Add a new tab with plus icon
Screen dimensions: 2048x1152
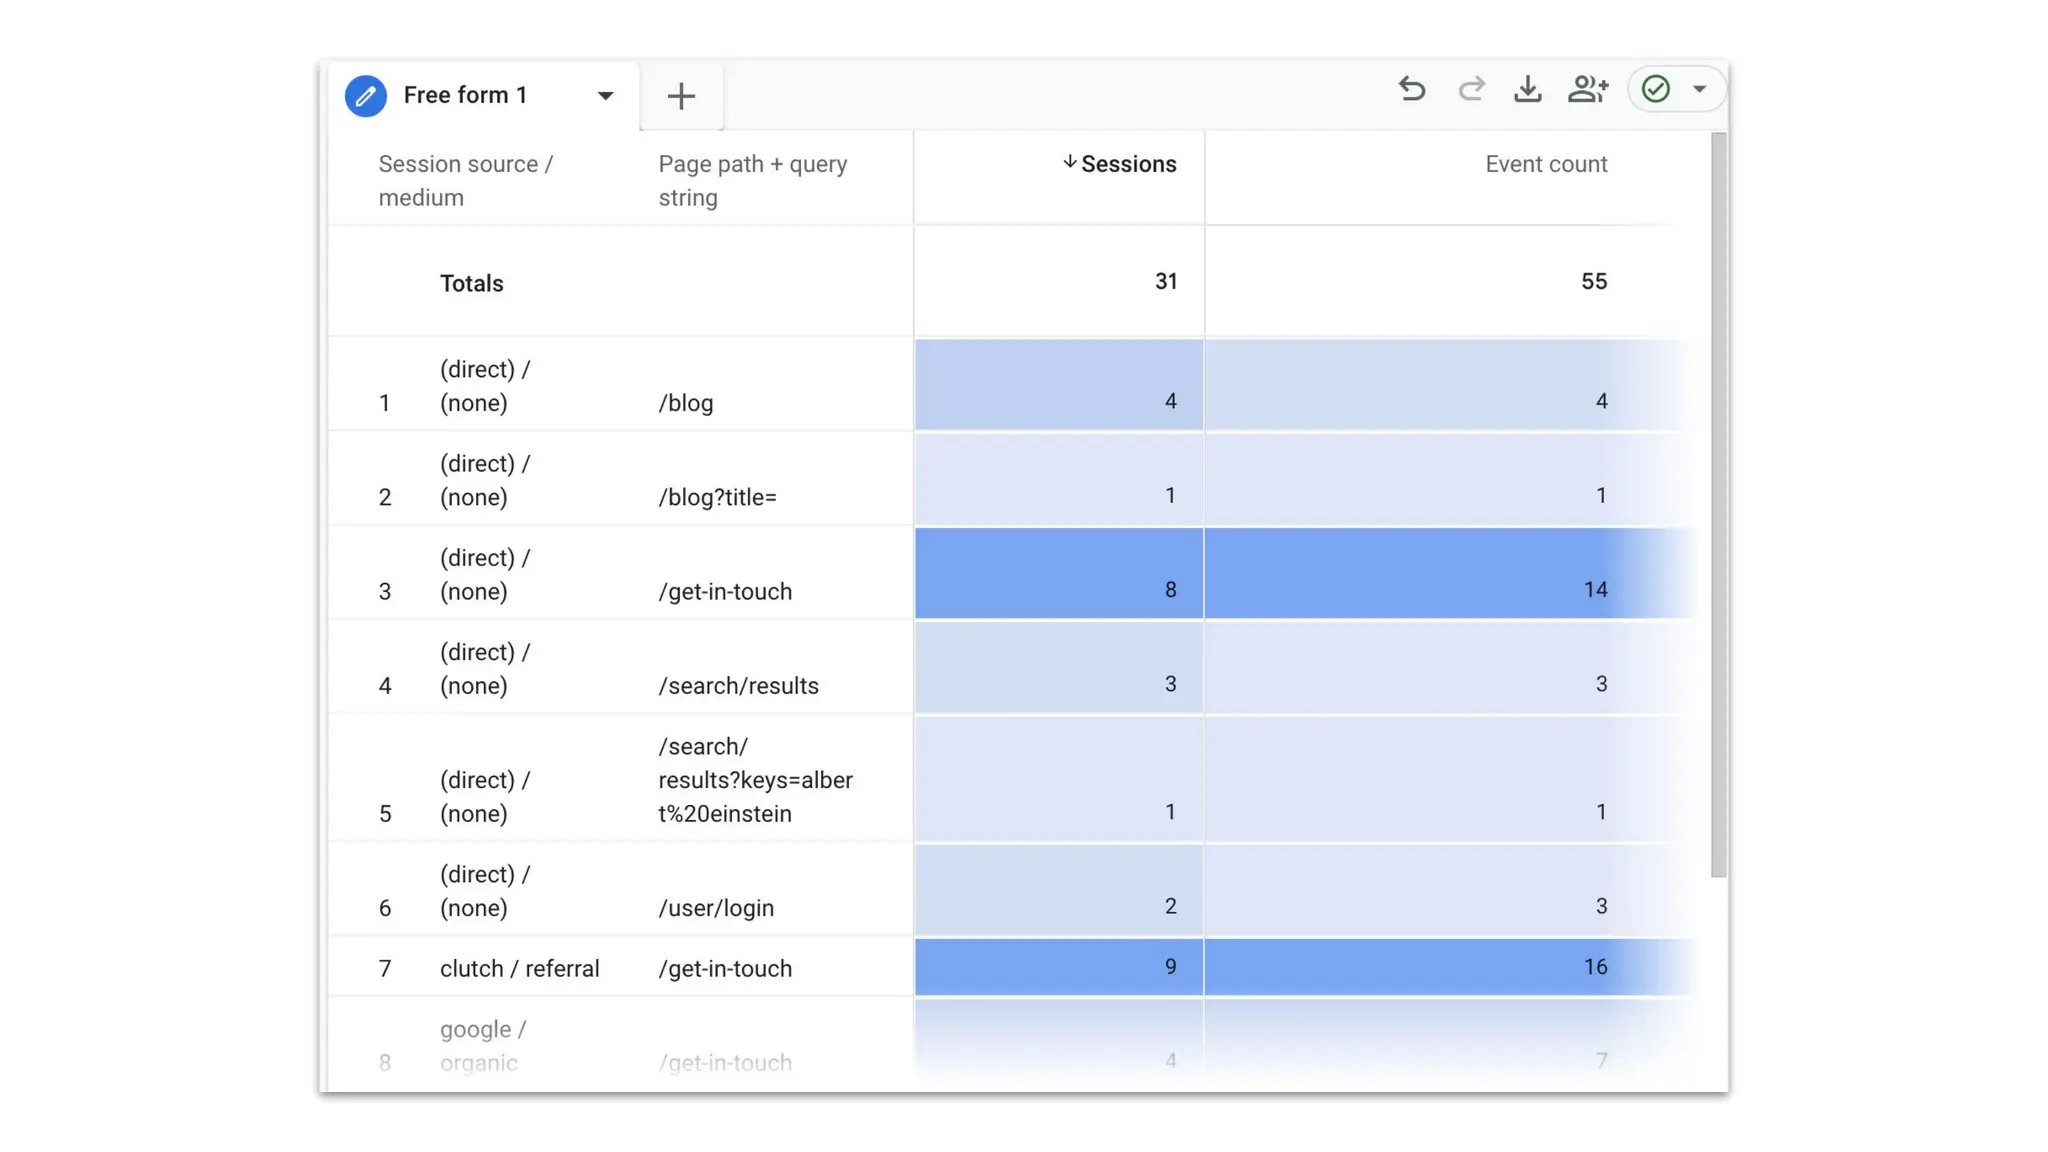tap(681, 96)
